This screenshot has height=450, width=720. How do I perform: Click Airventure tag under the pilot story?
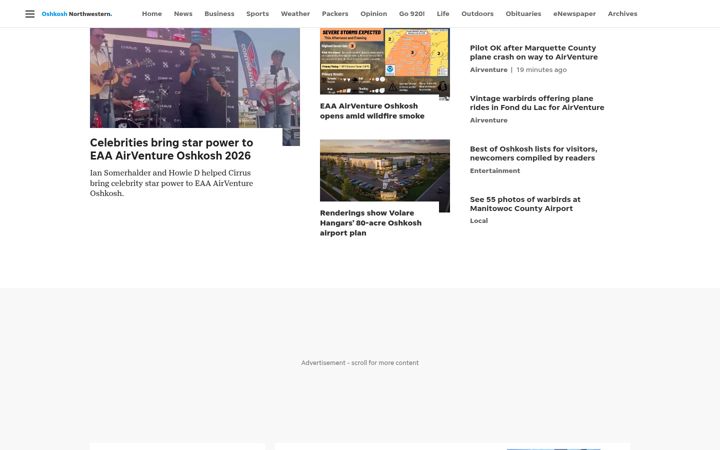[x=489, y=70]
